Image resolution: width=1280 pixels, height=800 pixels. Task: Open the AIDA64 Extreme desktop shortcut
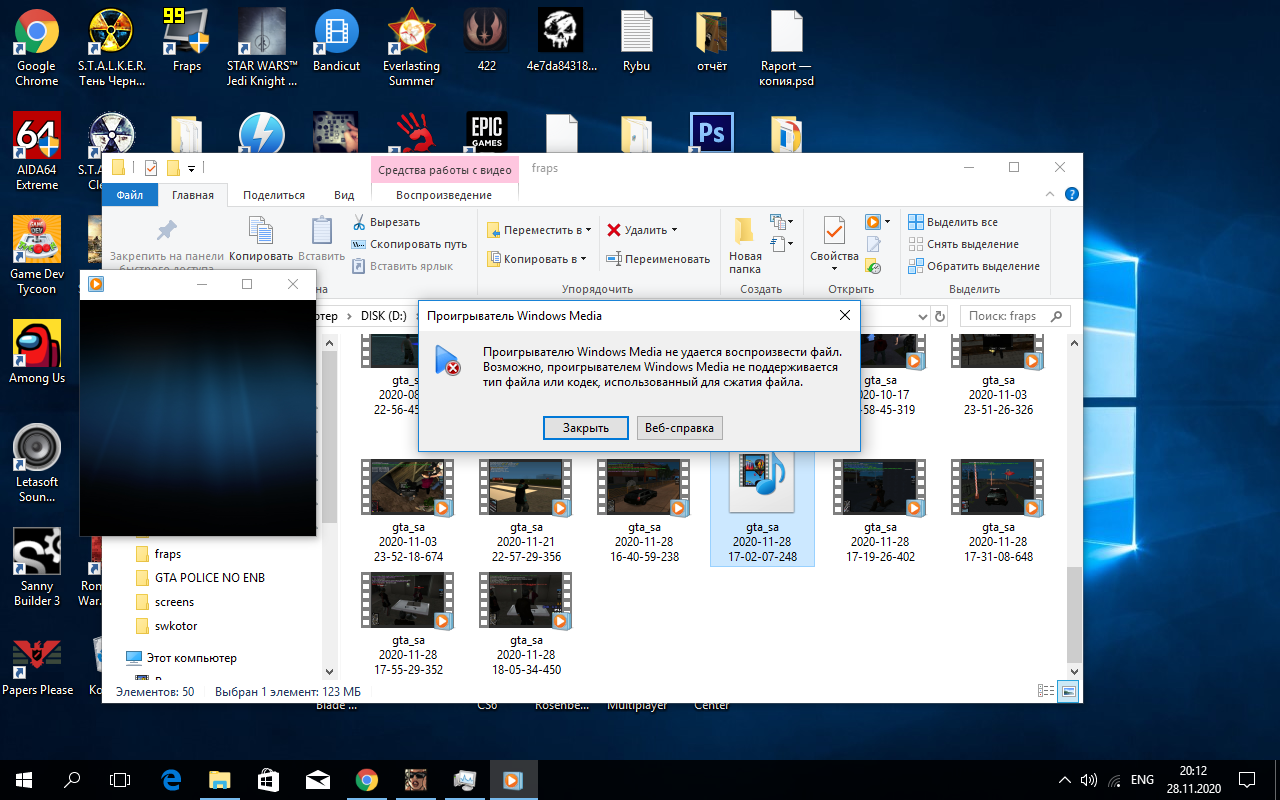37,151
